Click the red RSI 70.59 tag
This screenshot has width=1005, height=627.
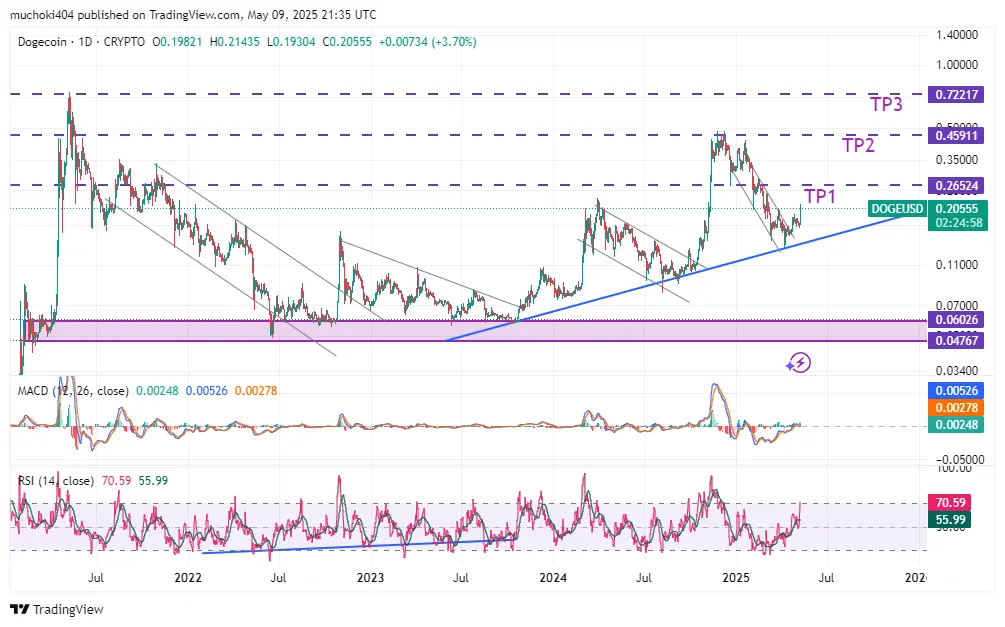950,502
